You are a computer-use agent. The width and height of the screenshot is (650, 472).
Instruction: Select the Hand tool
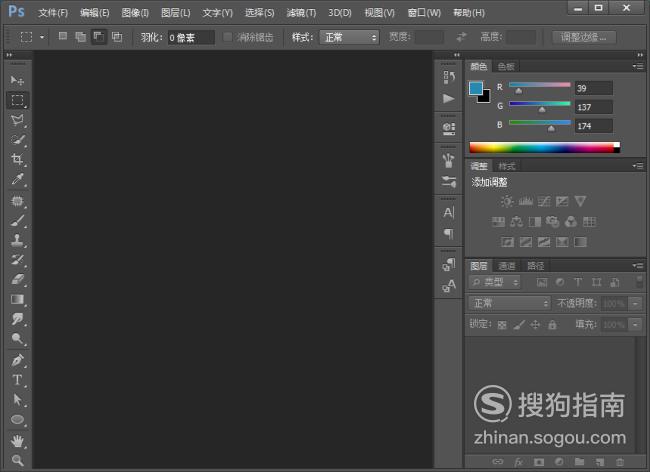coord(17,441)
